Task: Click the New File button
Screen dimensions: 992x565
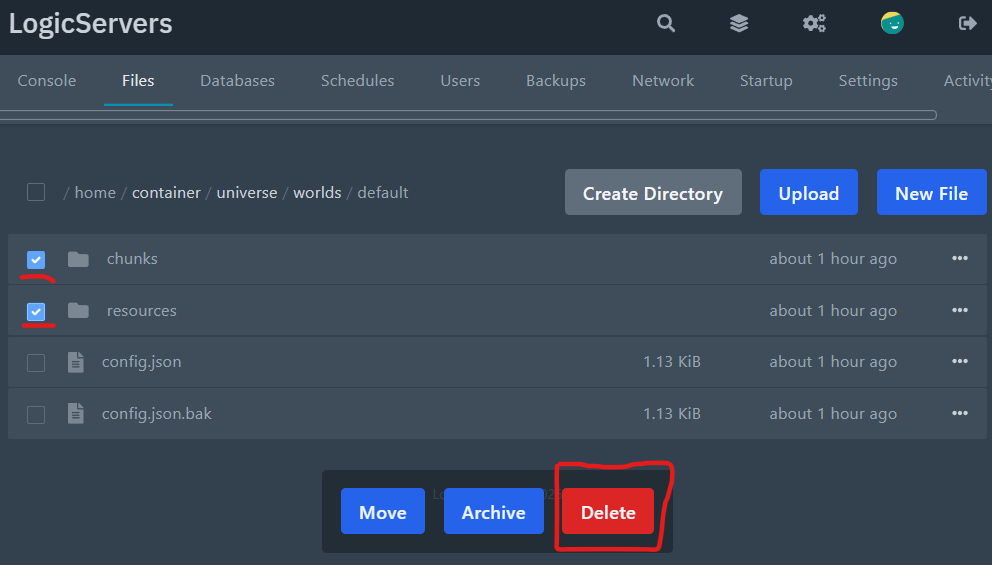Action: pos(931,192)
